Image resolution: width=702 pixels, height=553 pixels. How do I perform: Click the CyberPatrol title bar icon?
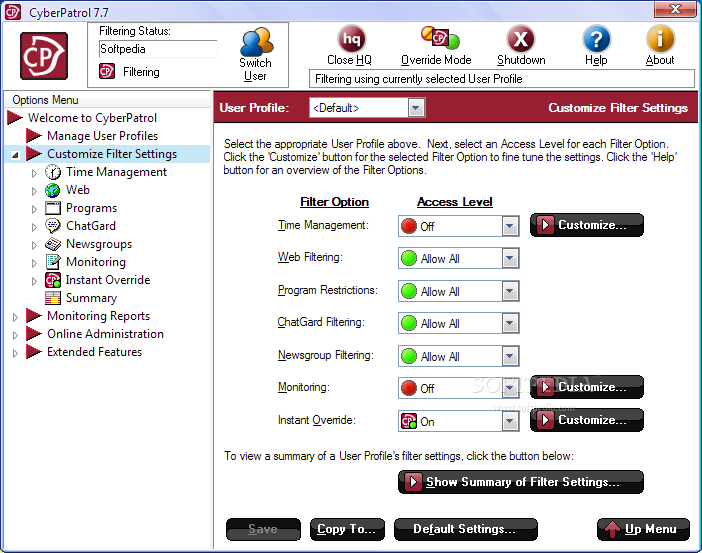pyautogui.click(x=13, y=12)
